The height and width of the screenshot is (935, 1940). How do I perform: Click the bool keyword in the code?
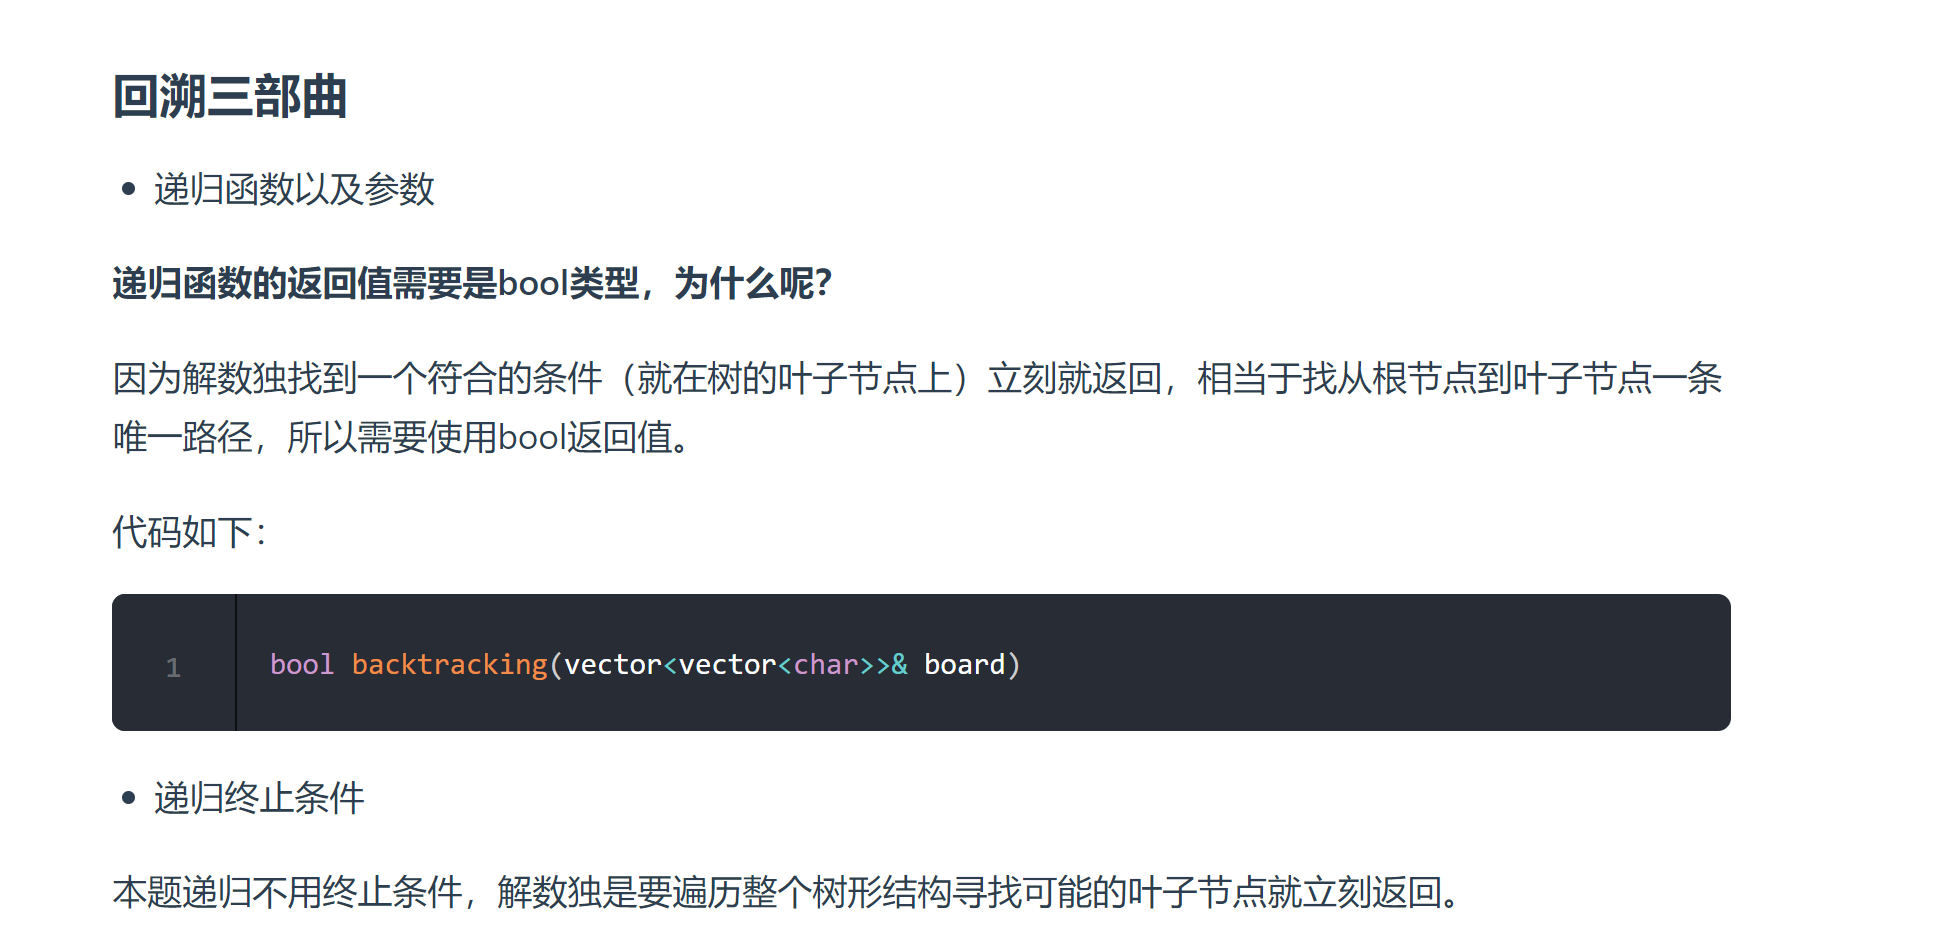pos(301,665)
